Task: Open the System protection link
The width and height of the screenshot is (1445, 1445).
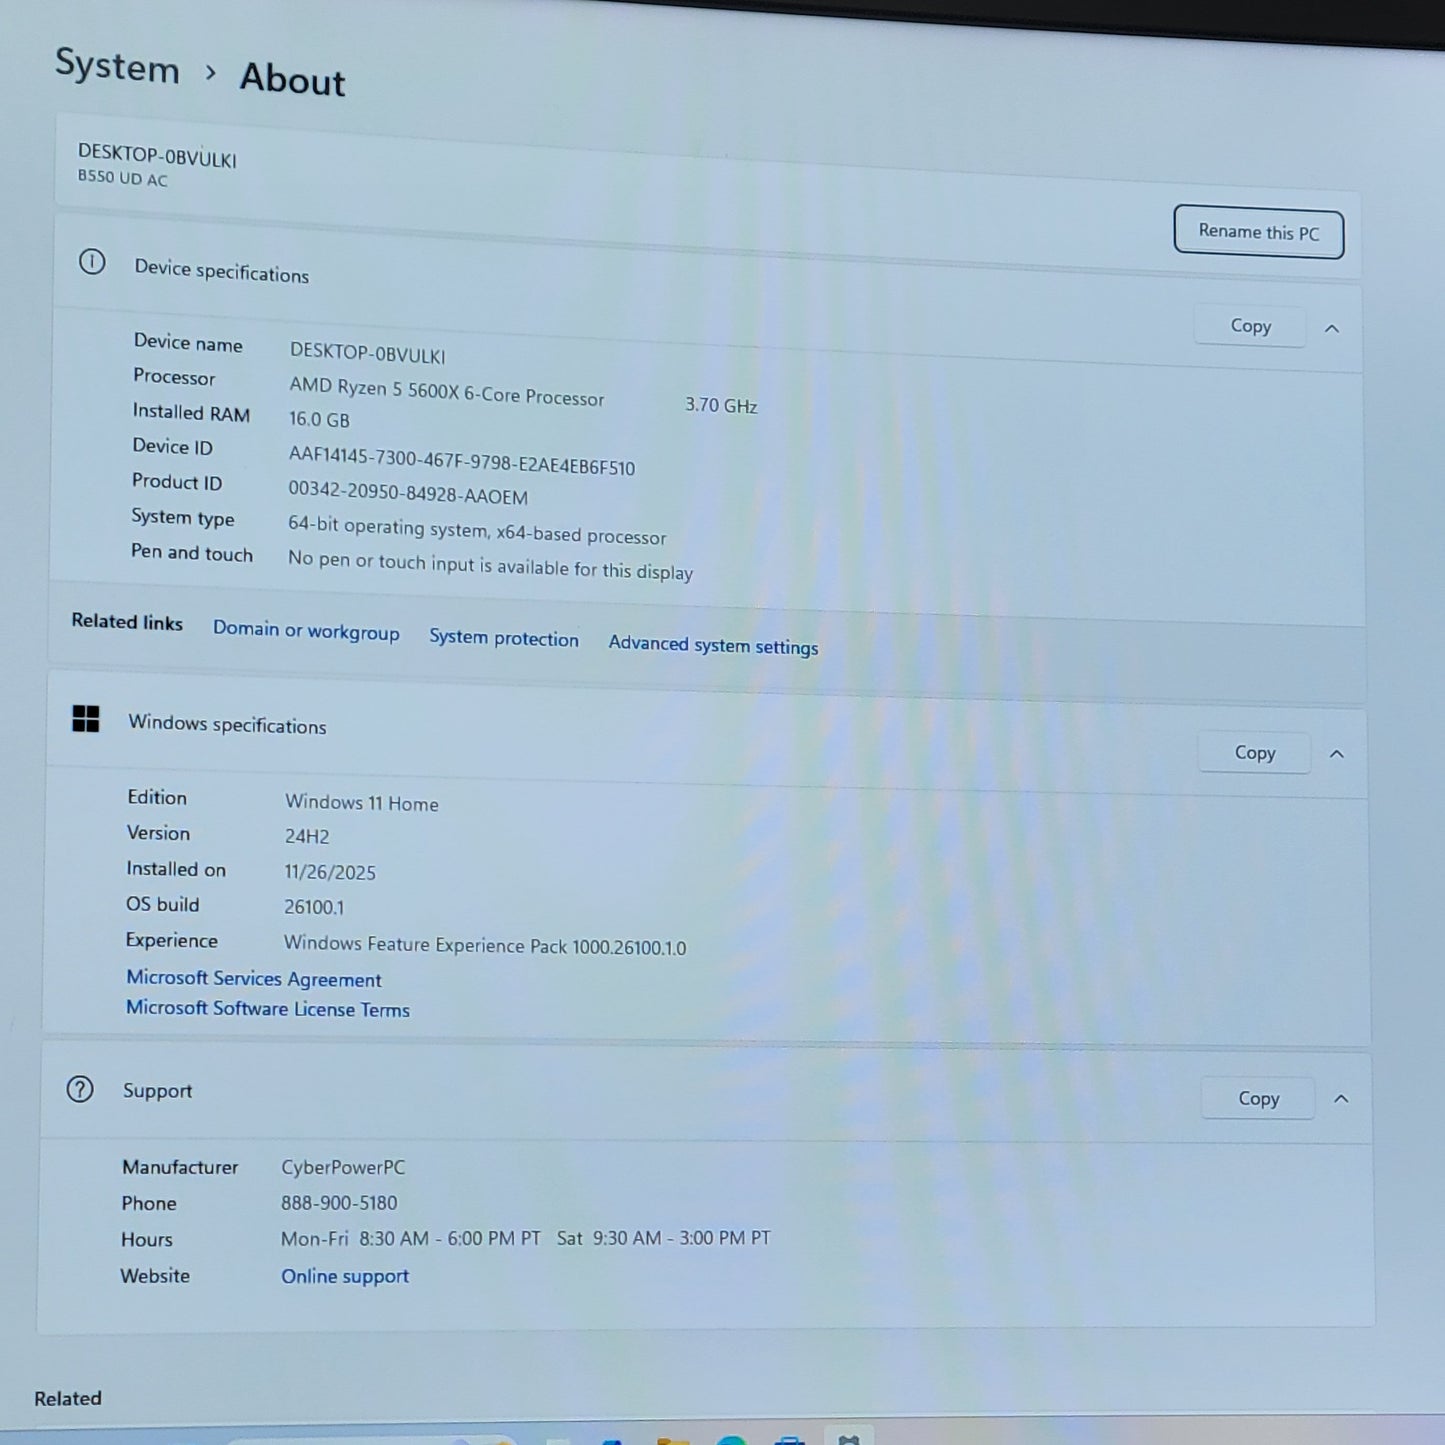Action: click(x=504, y=638)
